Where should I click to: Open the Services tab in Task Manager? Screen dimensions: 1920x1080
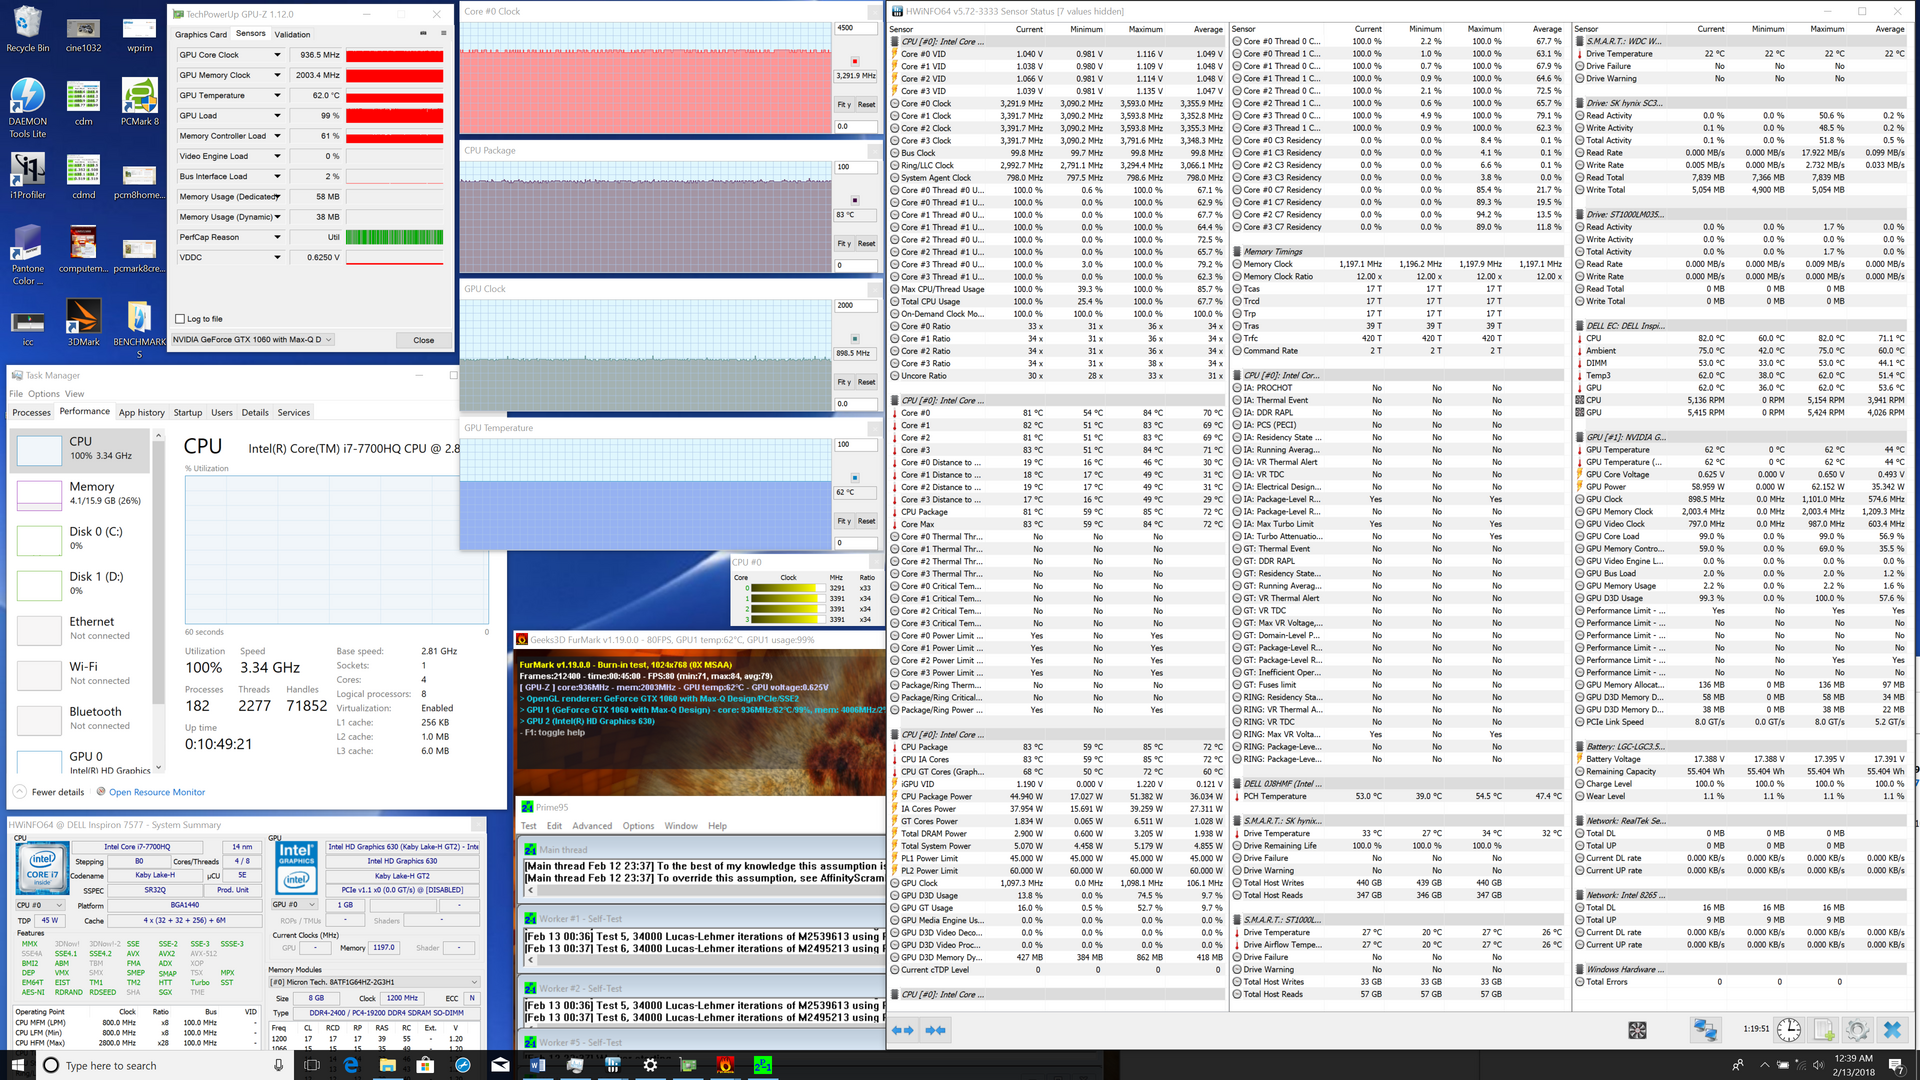(294, 412)
